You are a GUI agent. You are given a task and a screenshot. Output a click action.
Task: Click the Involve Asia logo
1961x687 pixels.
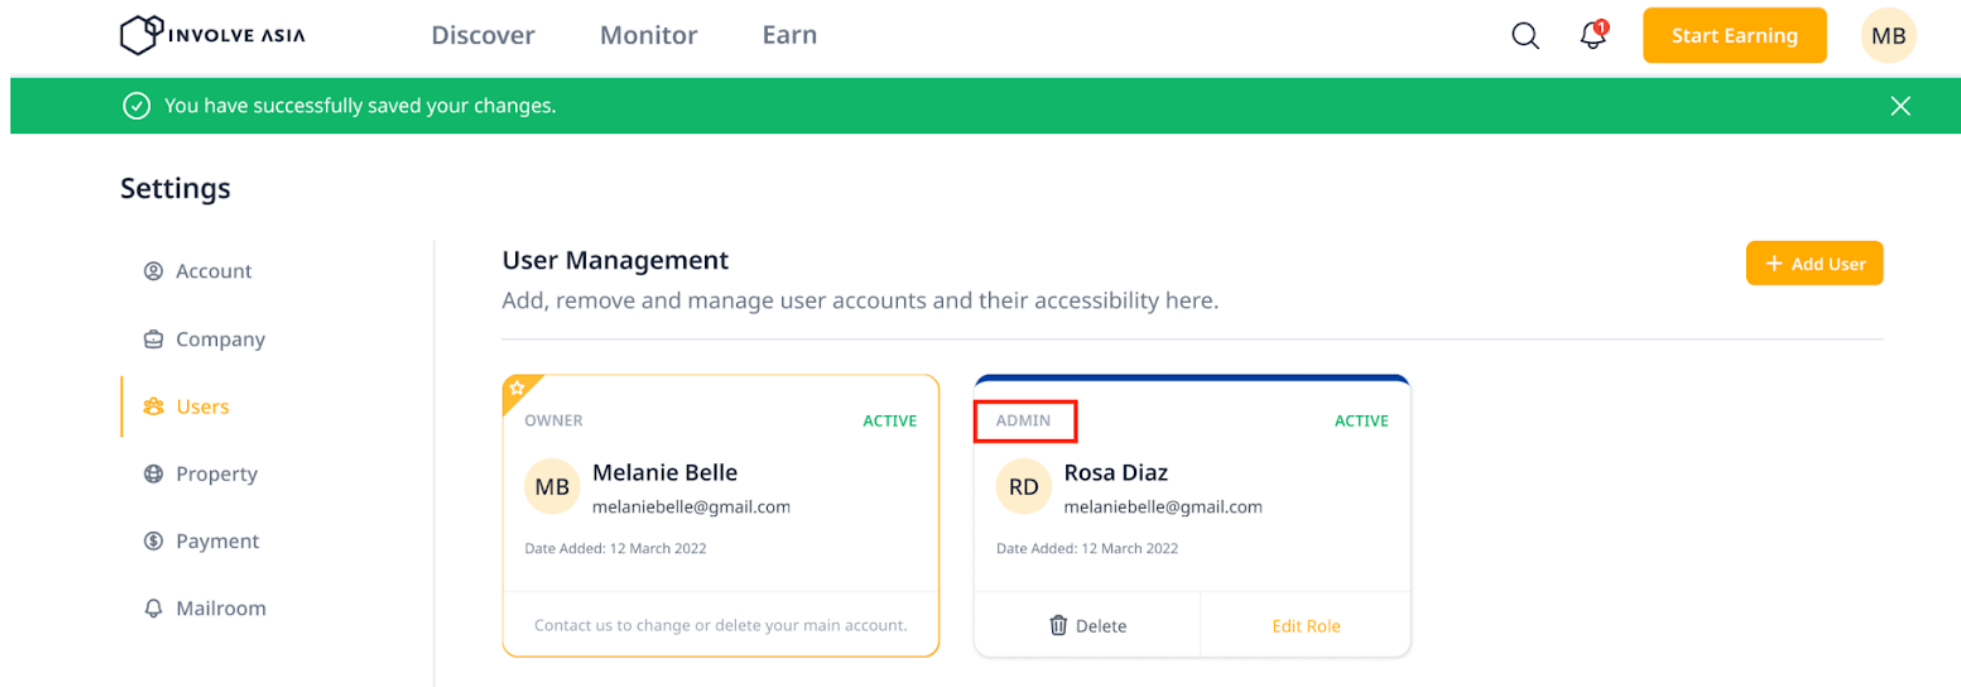(x=213, y=35)
